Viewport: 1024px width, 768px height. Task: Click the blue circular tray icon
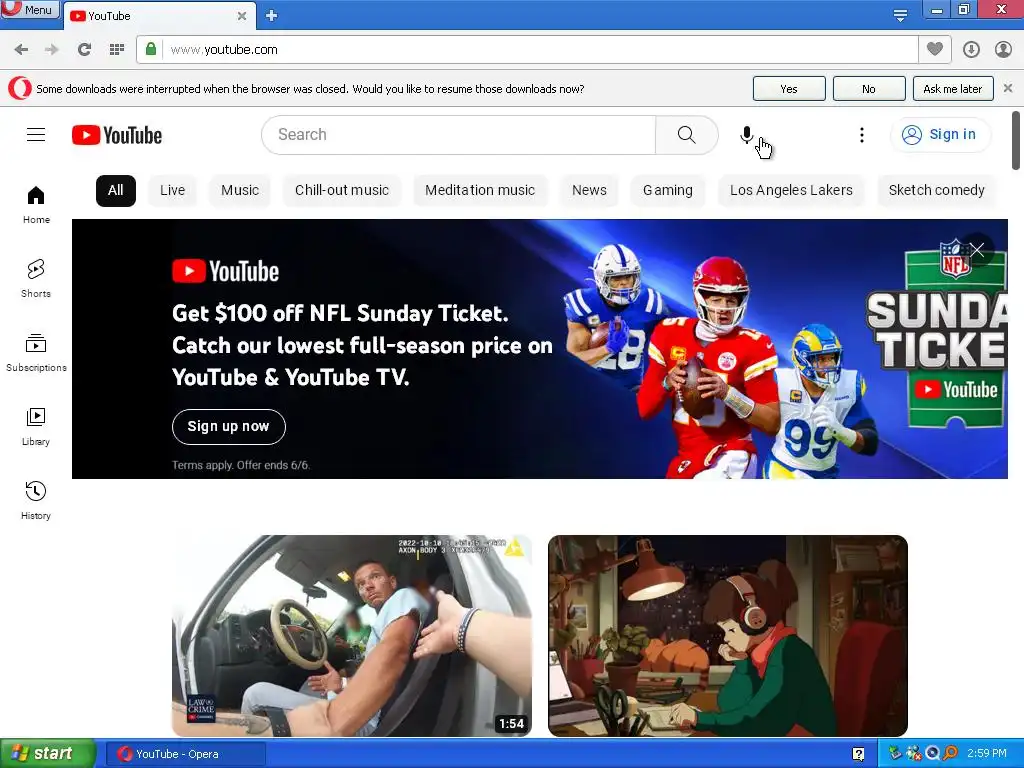[x=933, y=753]
